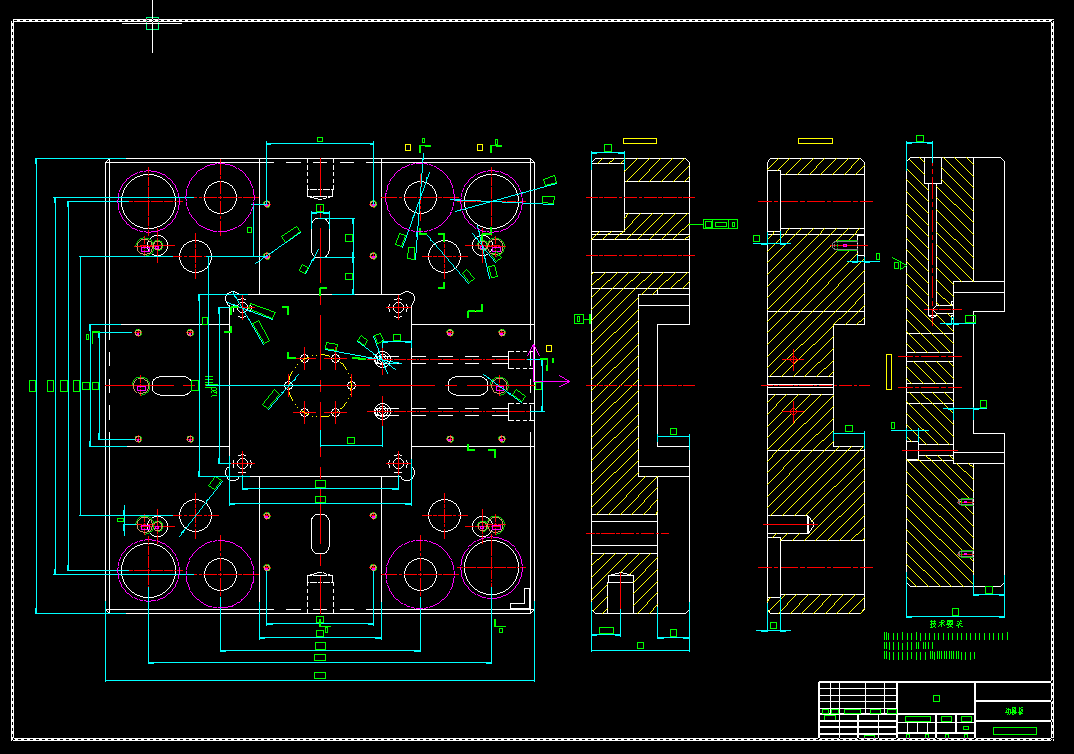
Task: Select vertical yellow box left of right section
Action: coord(889,372)
